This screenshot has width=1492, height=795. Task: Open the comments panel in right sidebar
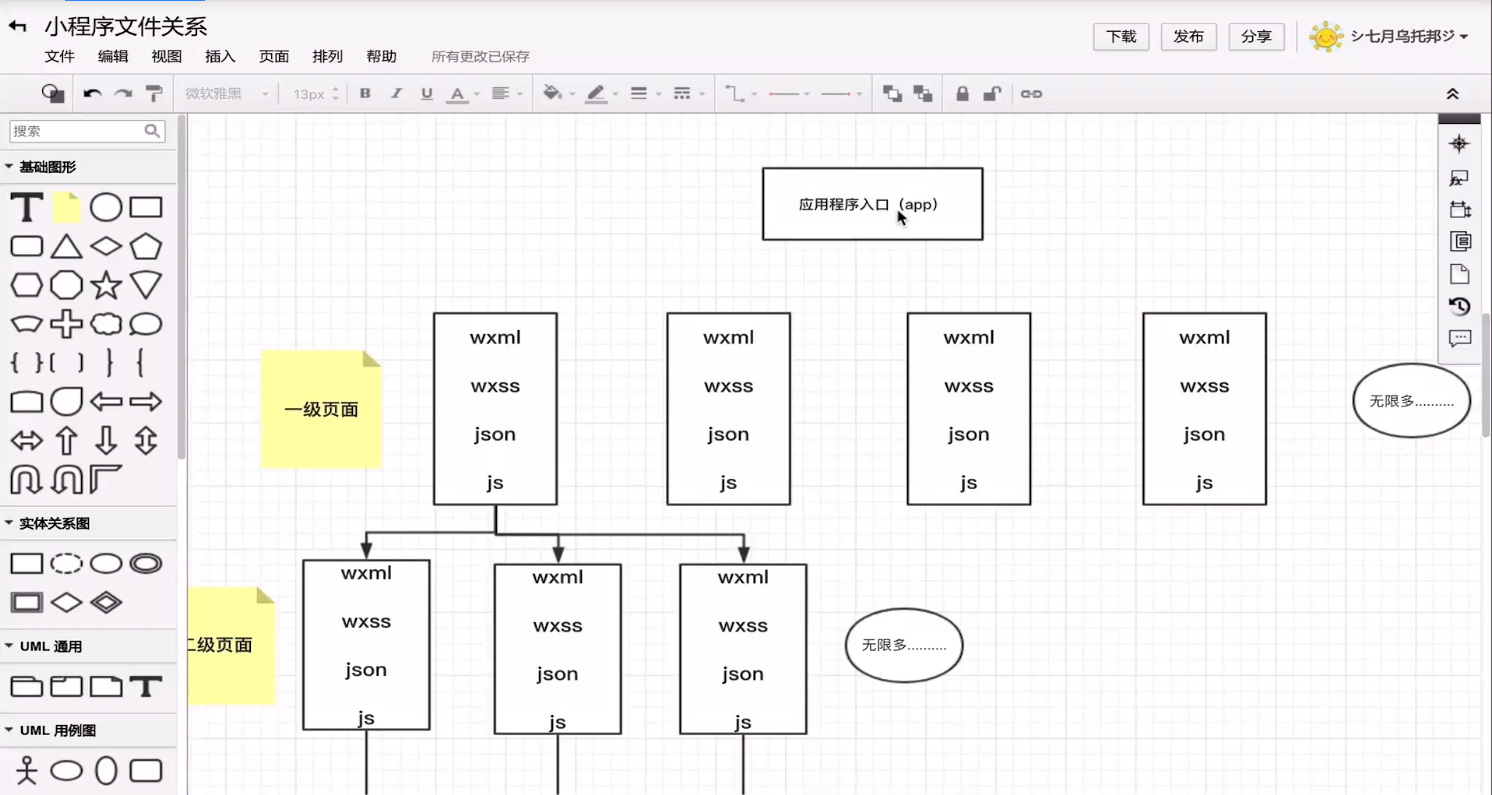click(1459, 339)
